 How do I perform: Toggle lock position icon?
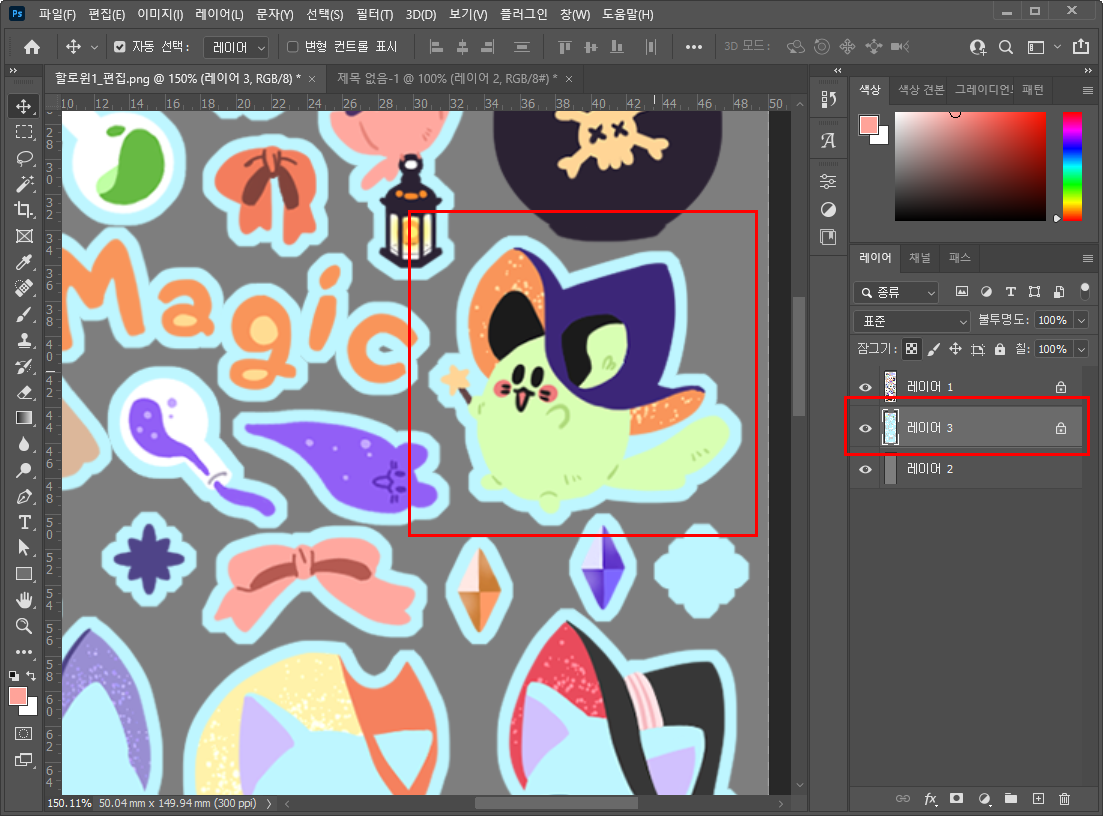pyautogui.click(x=955, y=349)
